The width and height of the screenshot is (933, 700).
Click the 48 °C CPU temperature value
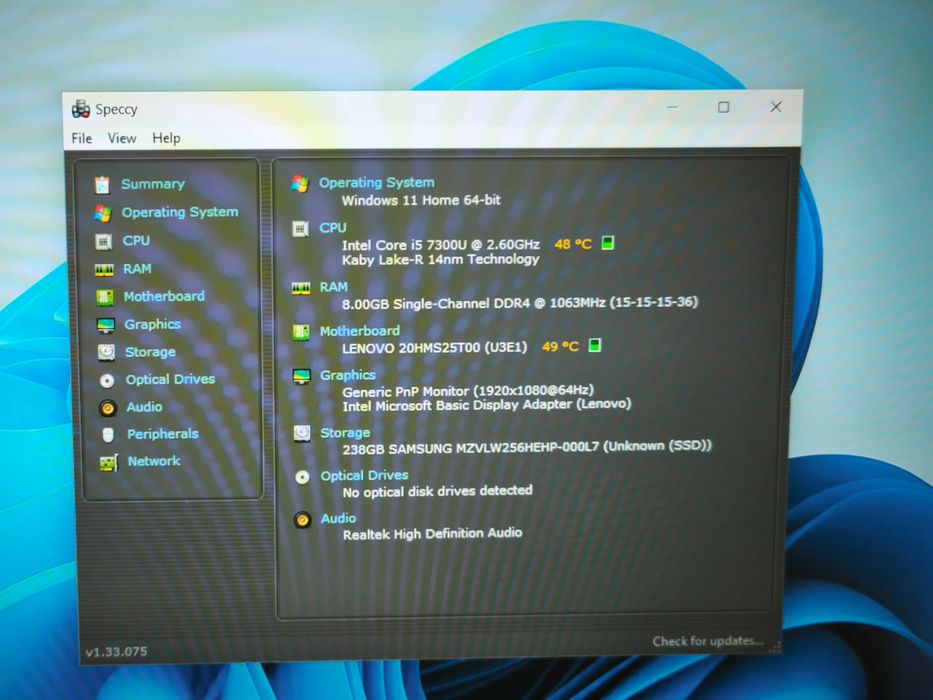(573, 244)
